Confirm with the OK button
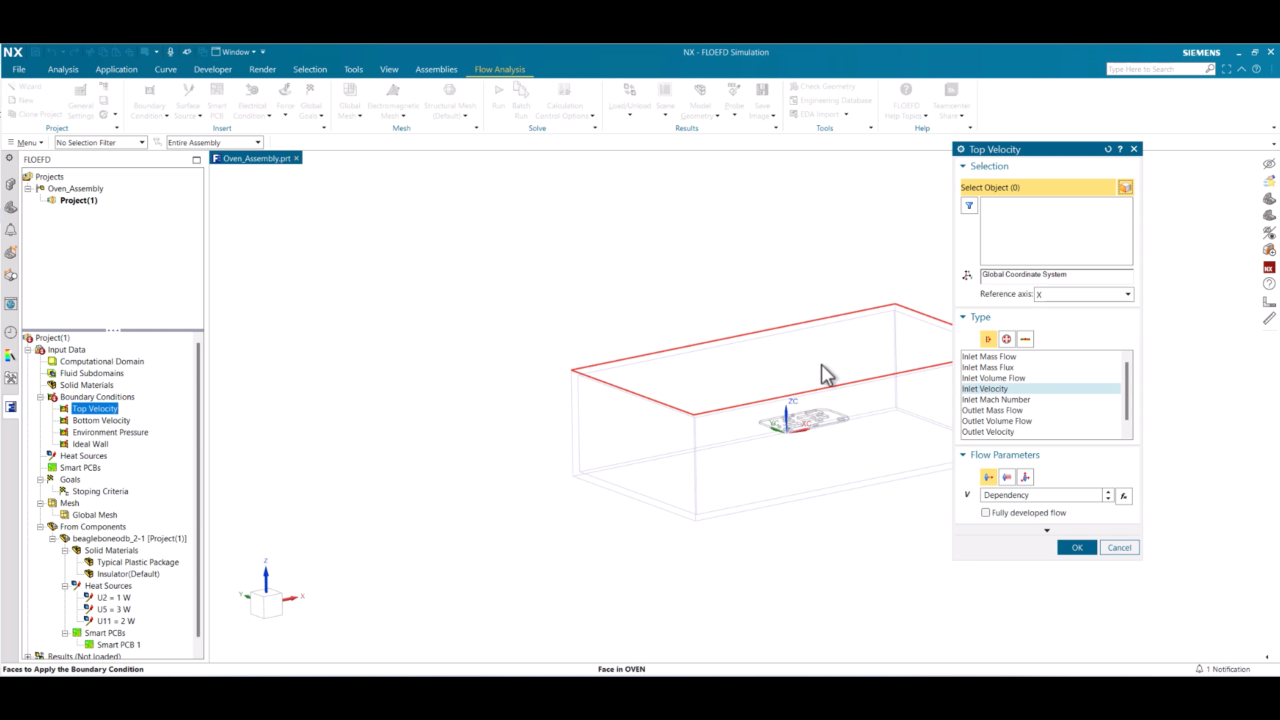 [1077, 547]
